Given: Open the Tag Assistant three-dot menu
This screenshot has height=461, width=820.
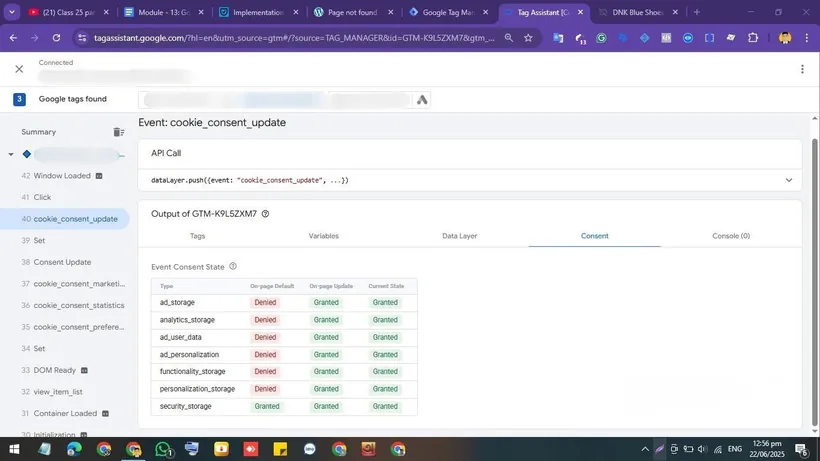Looking at the screenshot, I should tap(802, 69).
